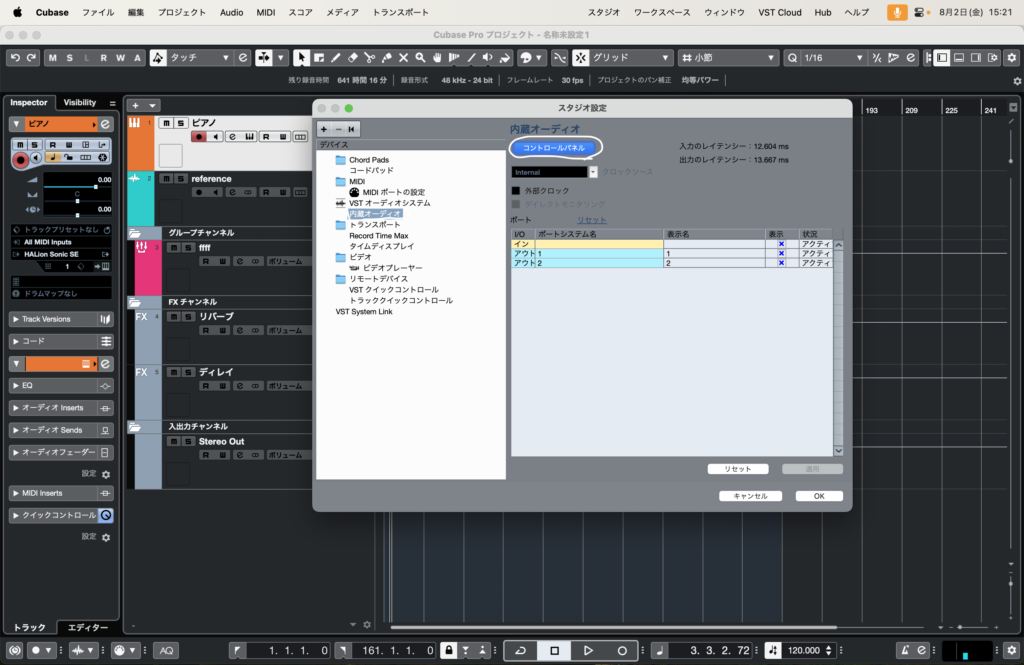Screen dimensions: 1024x665
Task: Toggle the visible checkbox for port アウト 1
Action: click(x=781, y=253)
